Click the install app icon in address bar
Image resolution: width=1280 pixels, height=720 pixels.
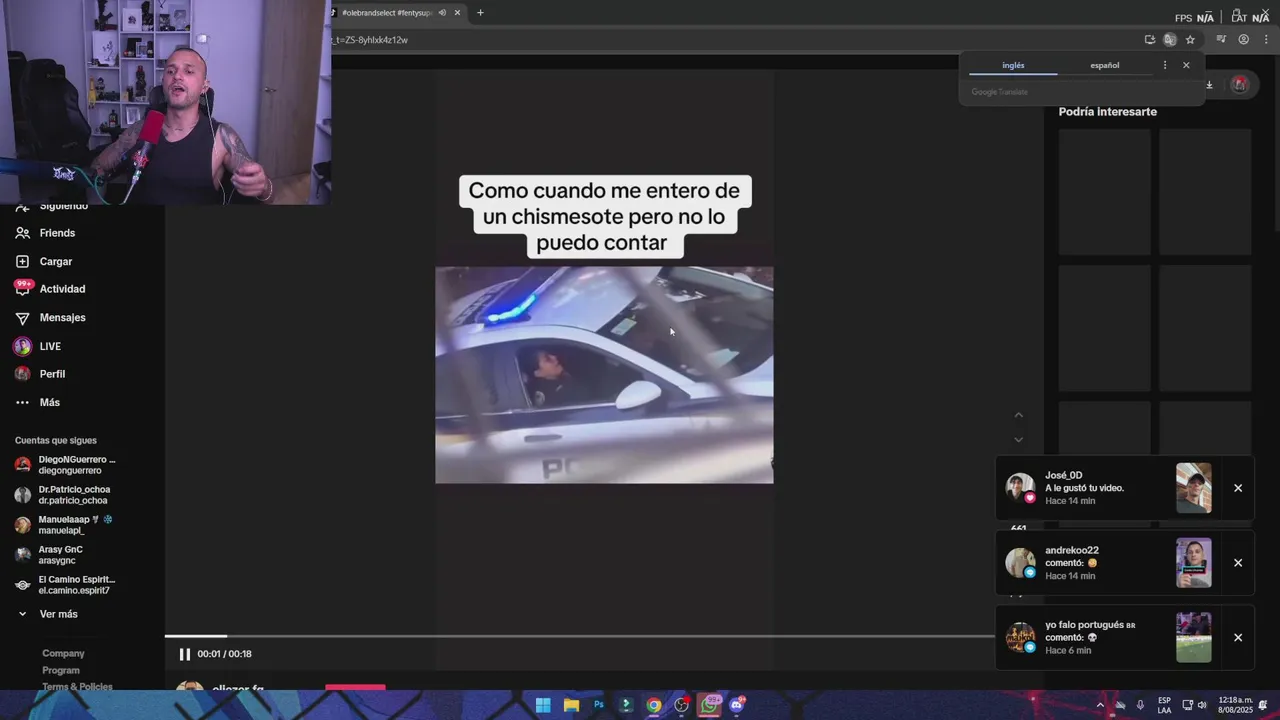point(1150,40)
